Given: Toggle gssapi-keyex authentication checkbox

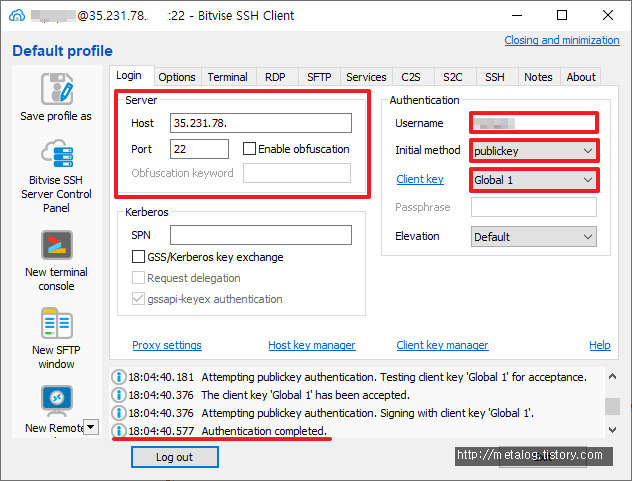Looking at the screenshot, I should [138, 299].
